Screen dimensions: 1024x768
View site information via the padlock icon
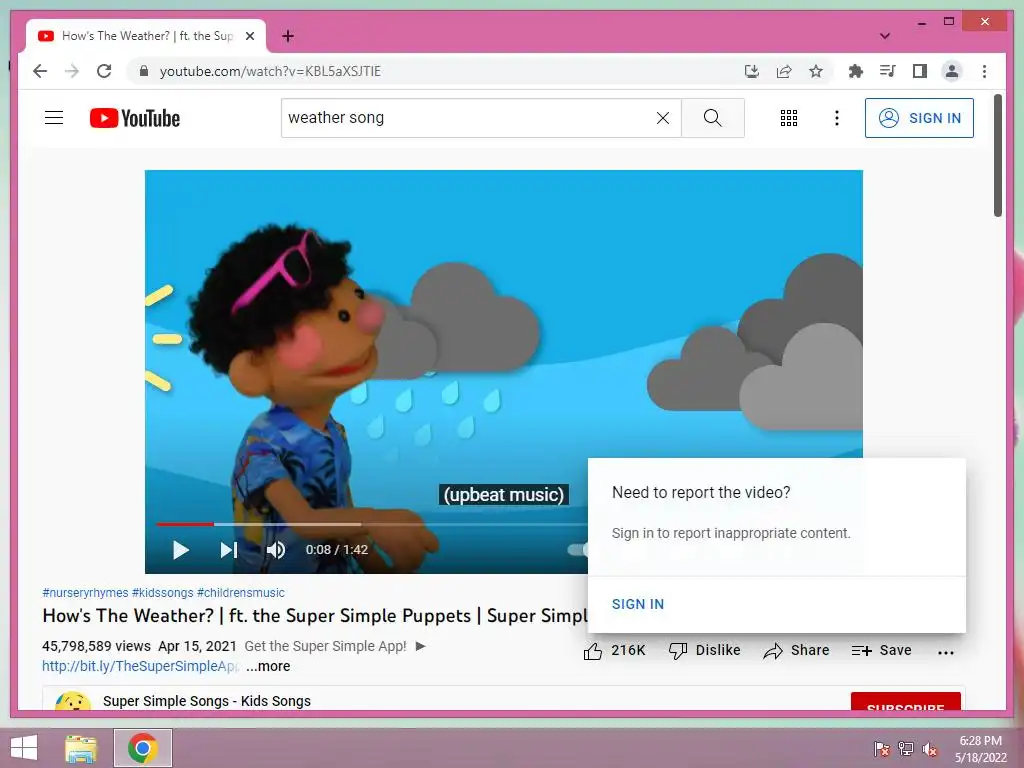144,71
